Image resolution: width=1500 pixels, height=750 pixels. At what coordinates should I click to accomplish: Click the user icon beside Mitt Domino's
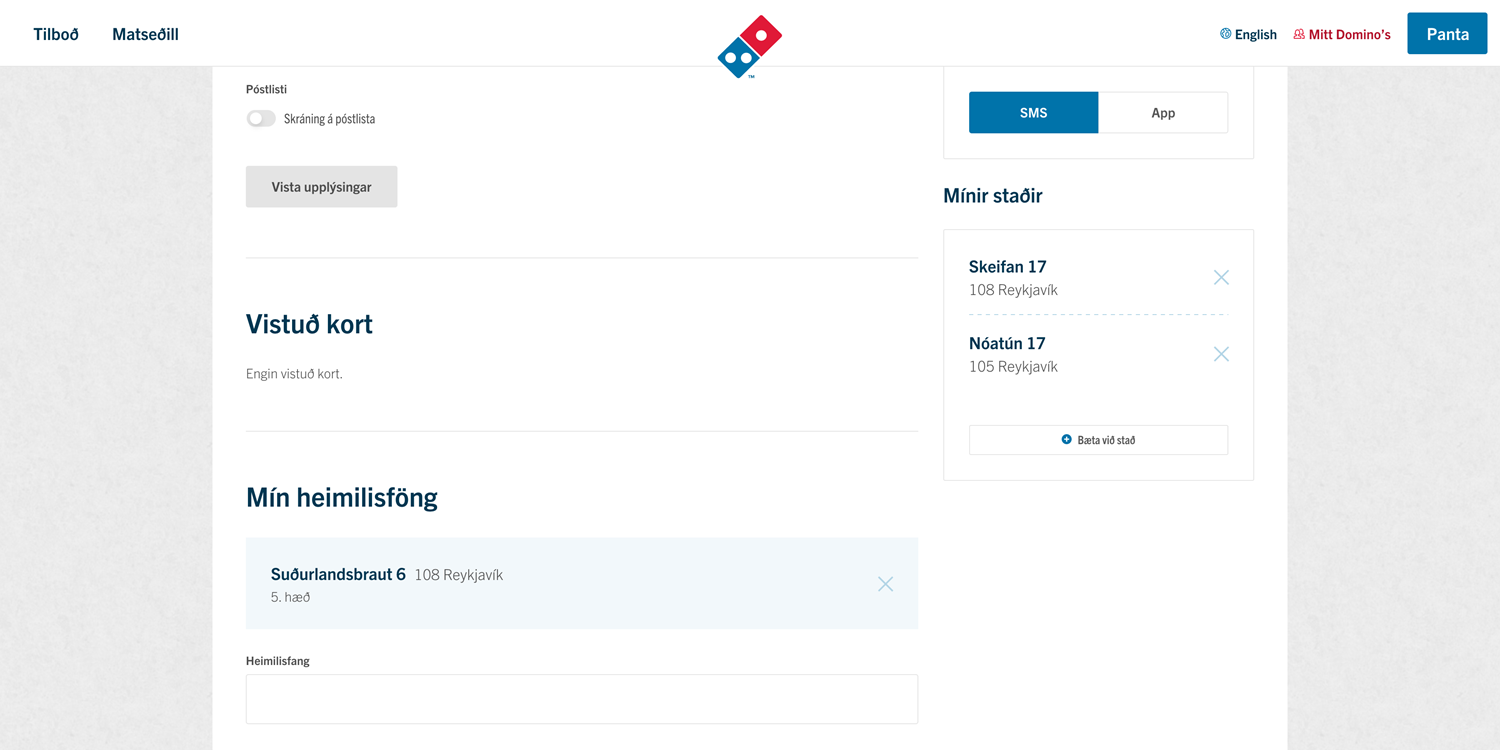click(x=1297, y=33)
